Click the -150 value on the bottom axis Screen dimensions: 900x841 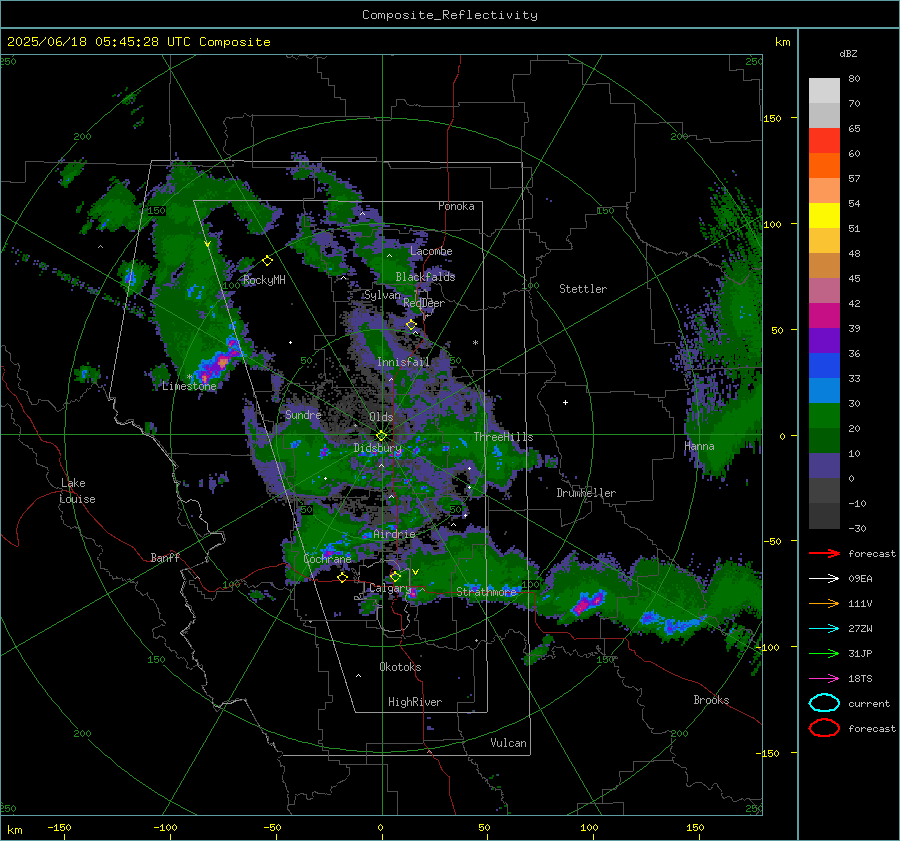pyautogui.click(x=59, y=827)
